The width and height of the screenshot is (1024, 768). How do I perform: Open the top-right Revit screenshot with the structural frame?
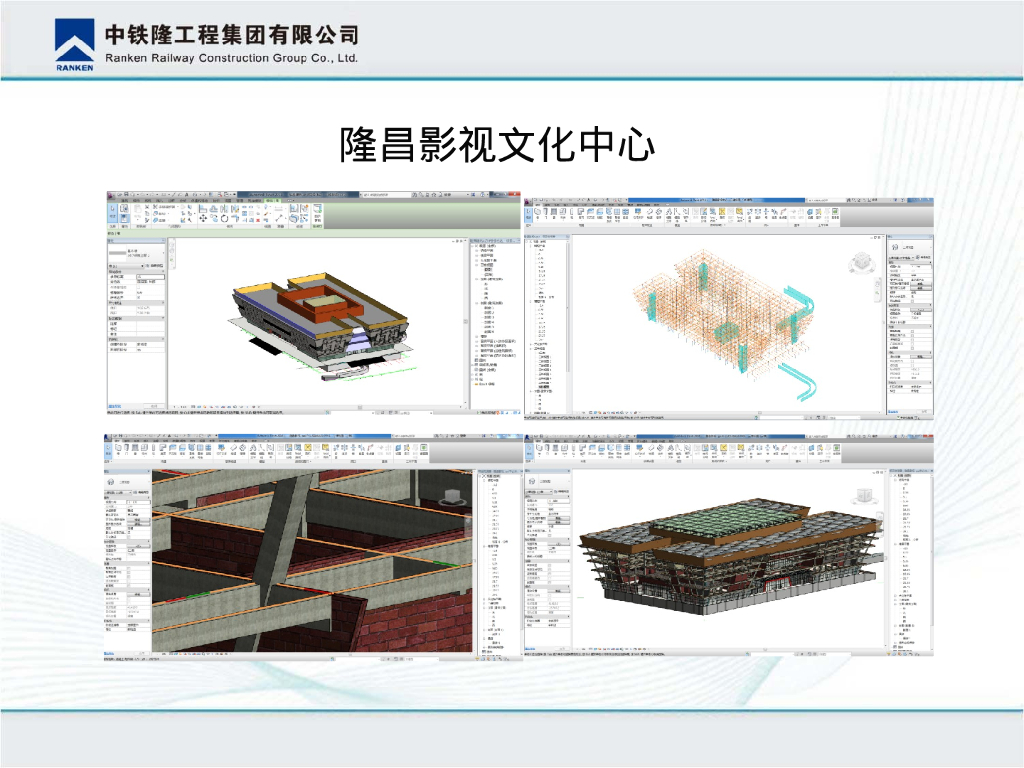click(729, 307)
